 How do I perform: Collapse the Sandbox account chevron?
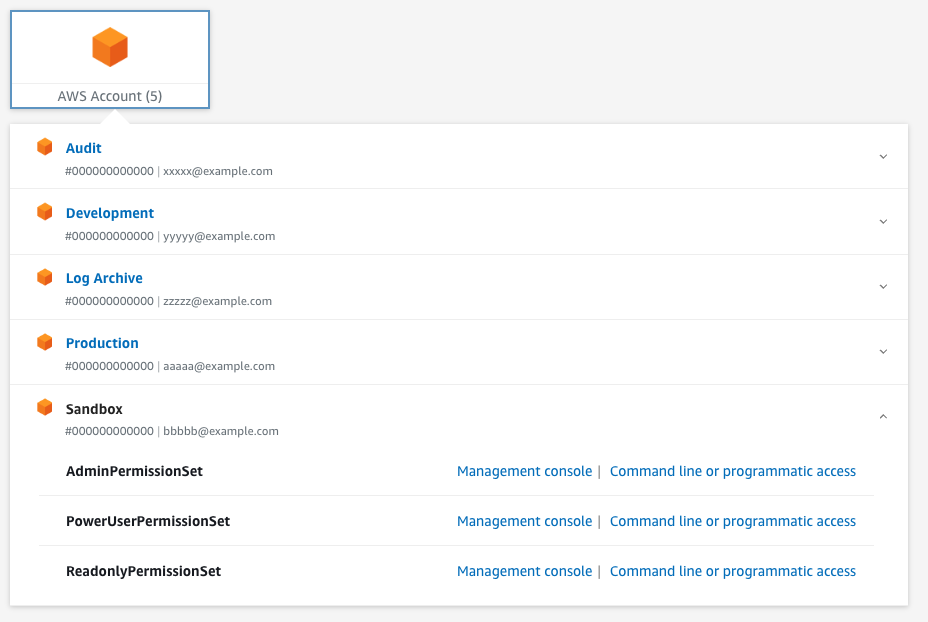click(883, 417)
